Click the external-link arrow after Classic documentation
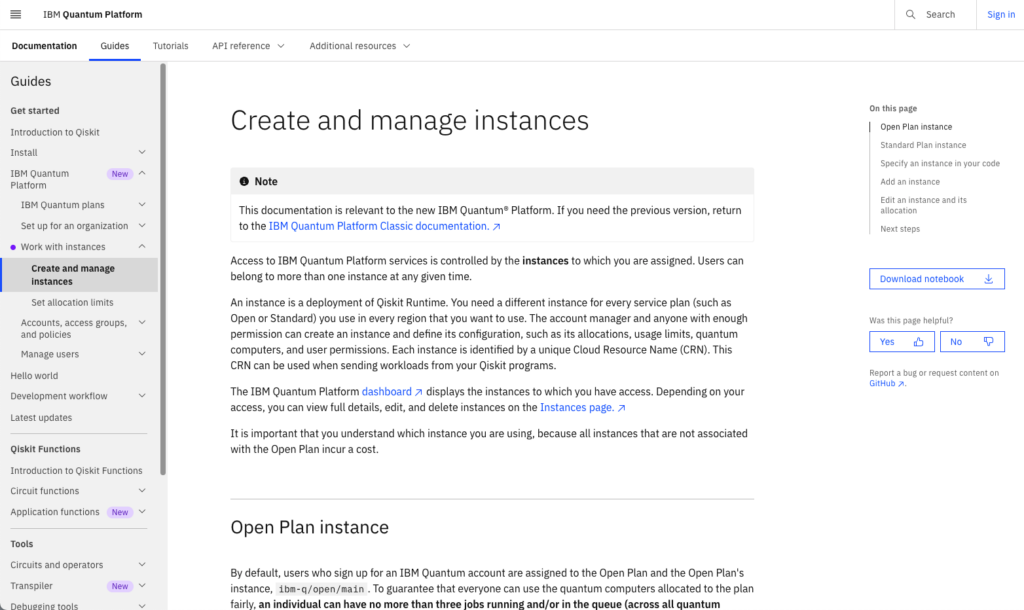 [x=496, y=227]
